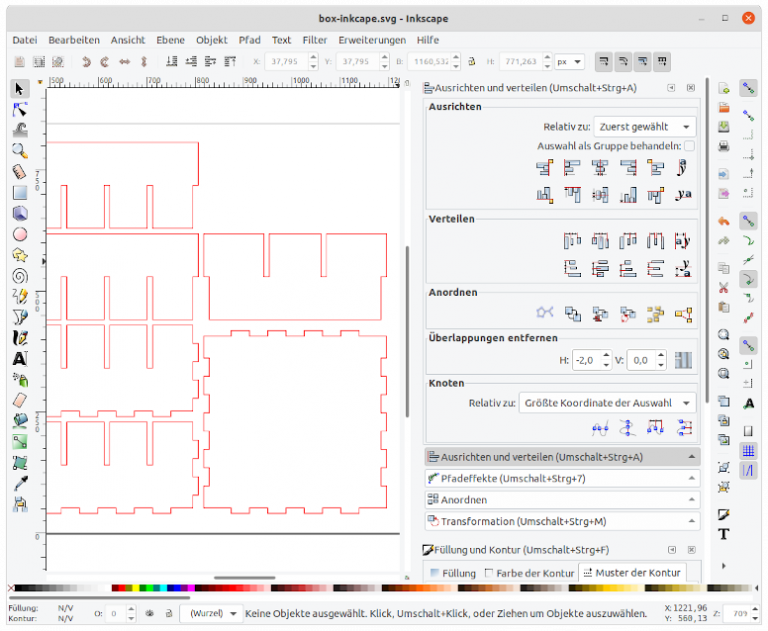The image size is (768, 631).
Task: Select the Tweak tool
Action: (x=20, y=130)
